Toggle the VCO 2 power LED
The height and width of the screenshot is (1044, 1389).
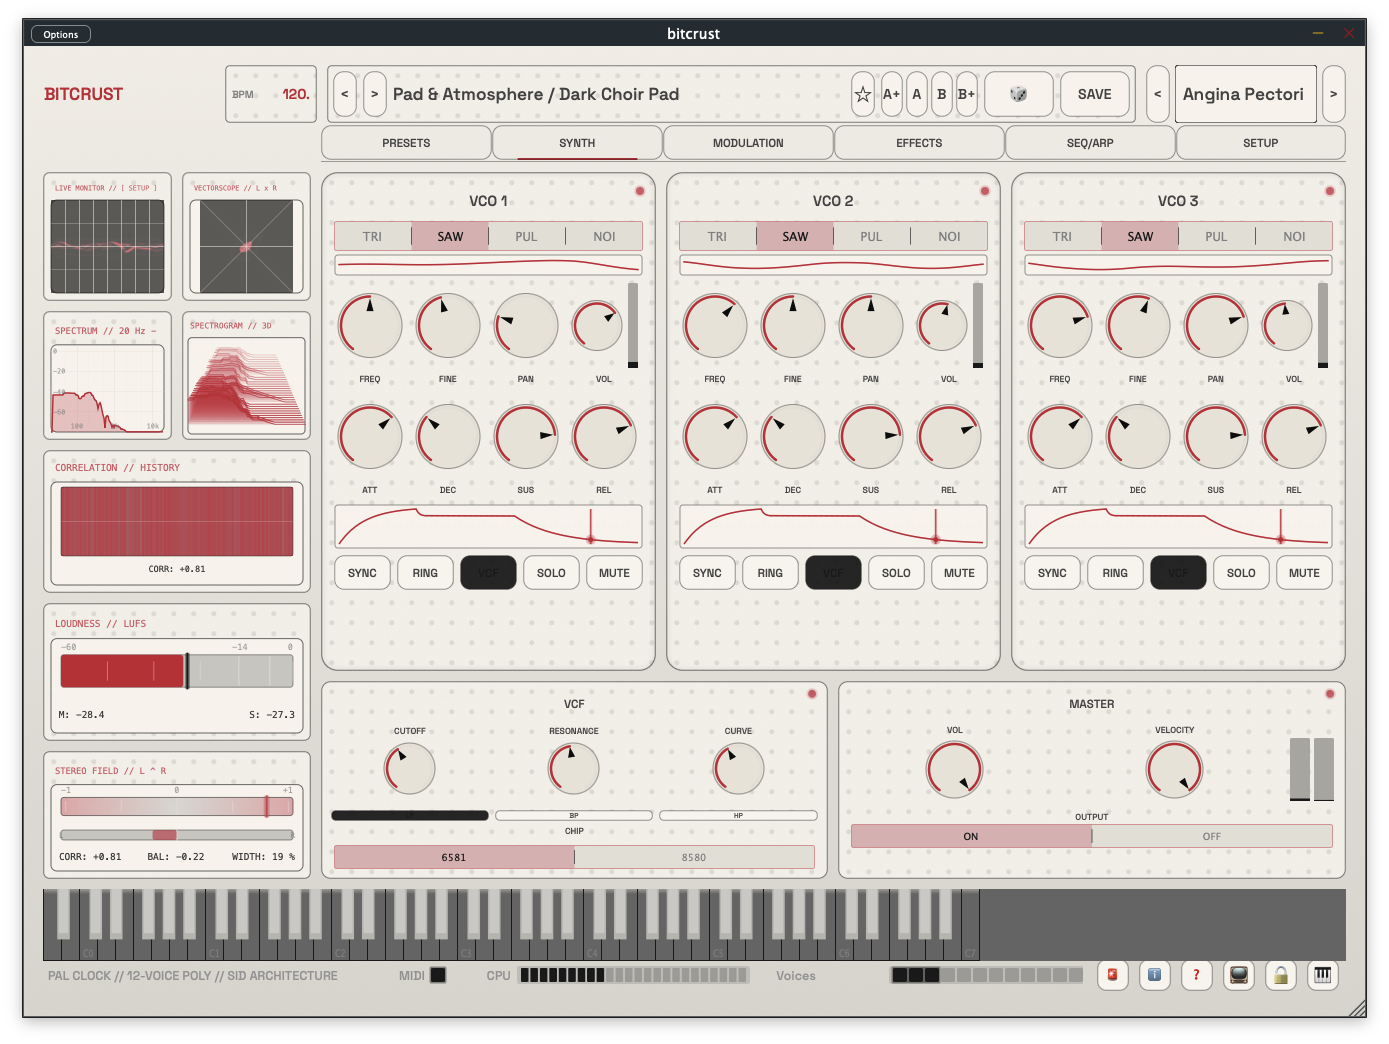(x=985, y=191)
